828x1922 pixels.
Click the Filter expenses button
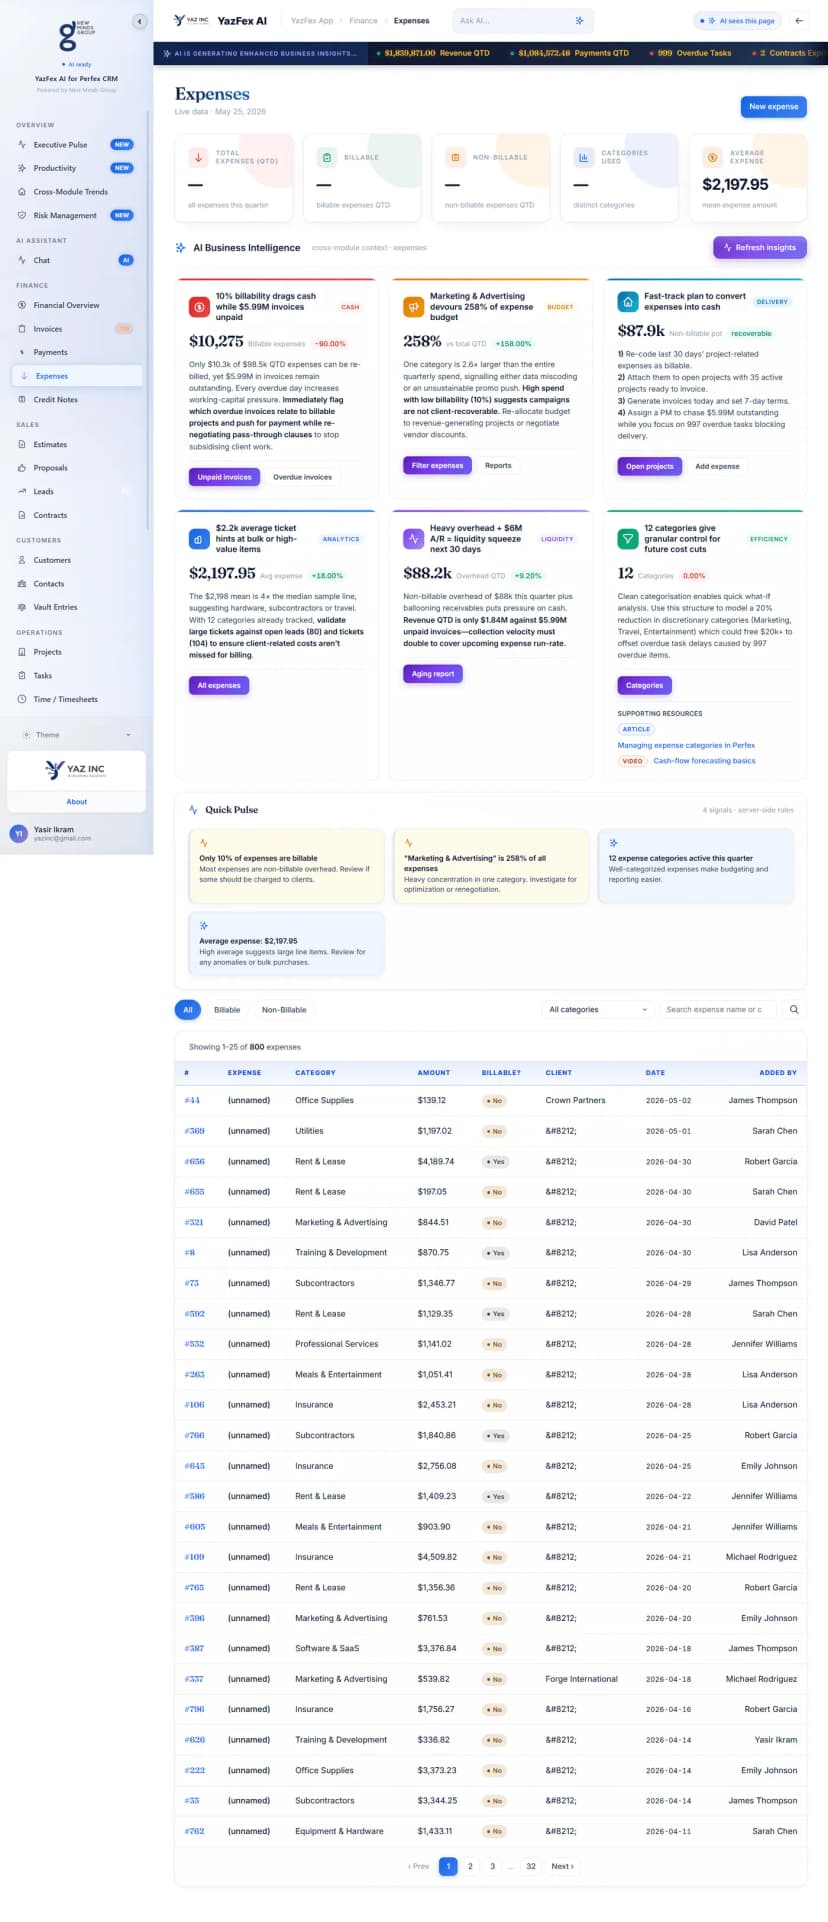pos(438,465)
